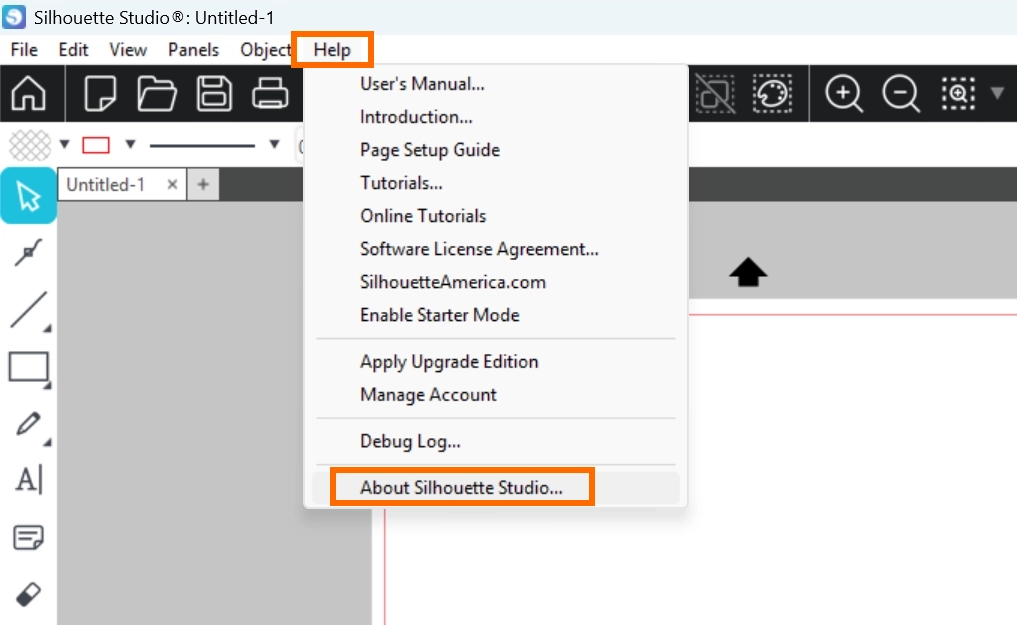
Task: Create a new document with toolbar icon
Action: pyautogui.click(x=100, y=94)
